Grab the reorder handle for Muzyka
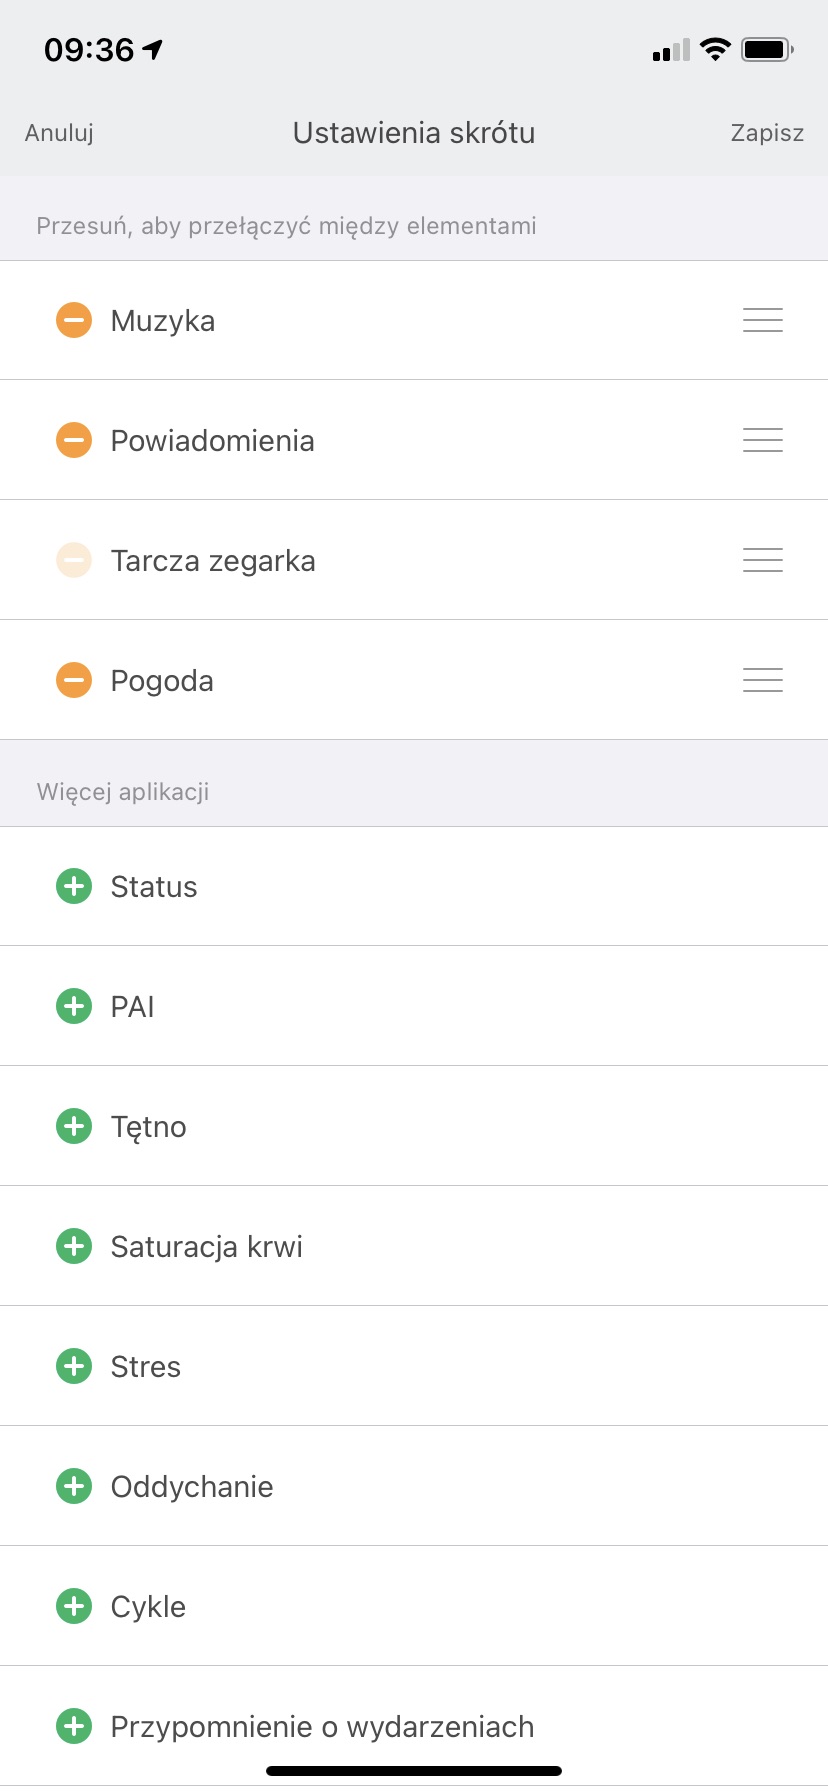This screenshot has width=828, height=1792. point(763,320)
